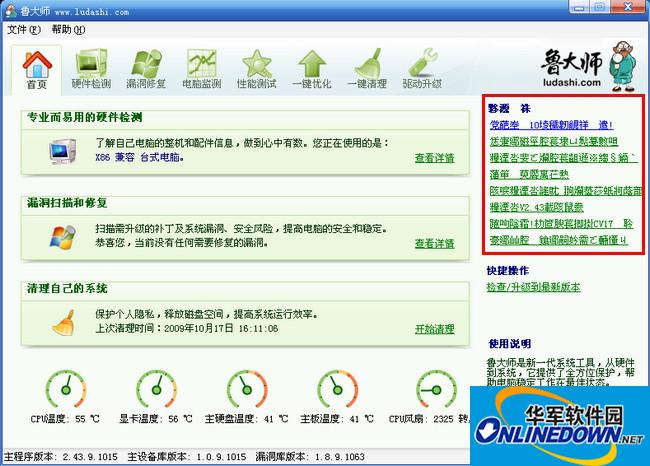Click the computer monitor icon in hardware section

tap(63, 152)
